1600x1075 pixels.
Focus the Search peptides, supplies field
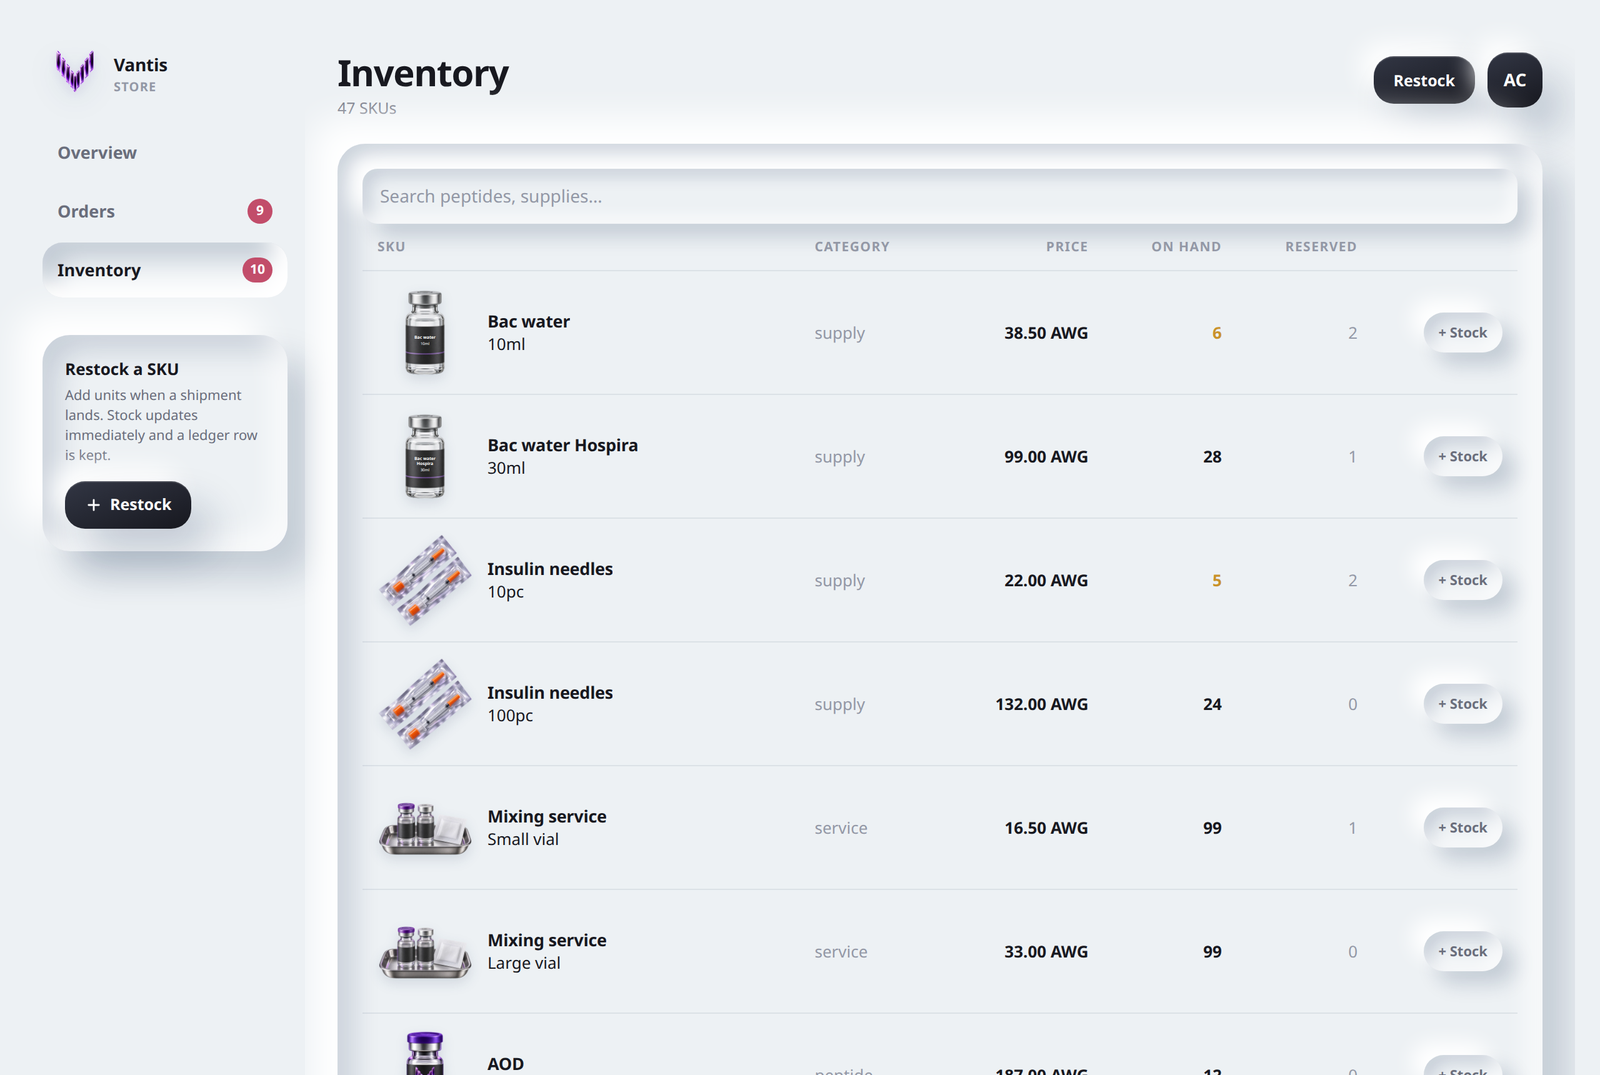939,196
